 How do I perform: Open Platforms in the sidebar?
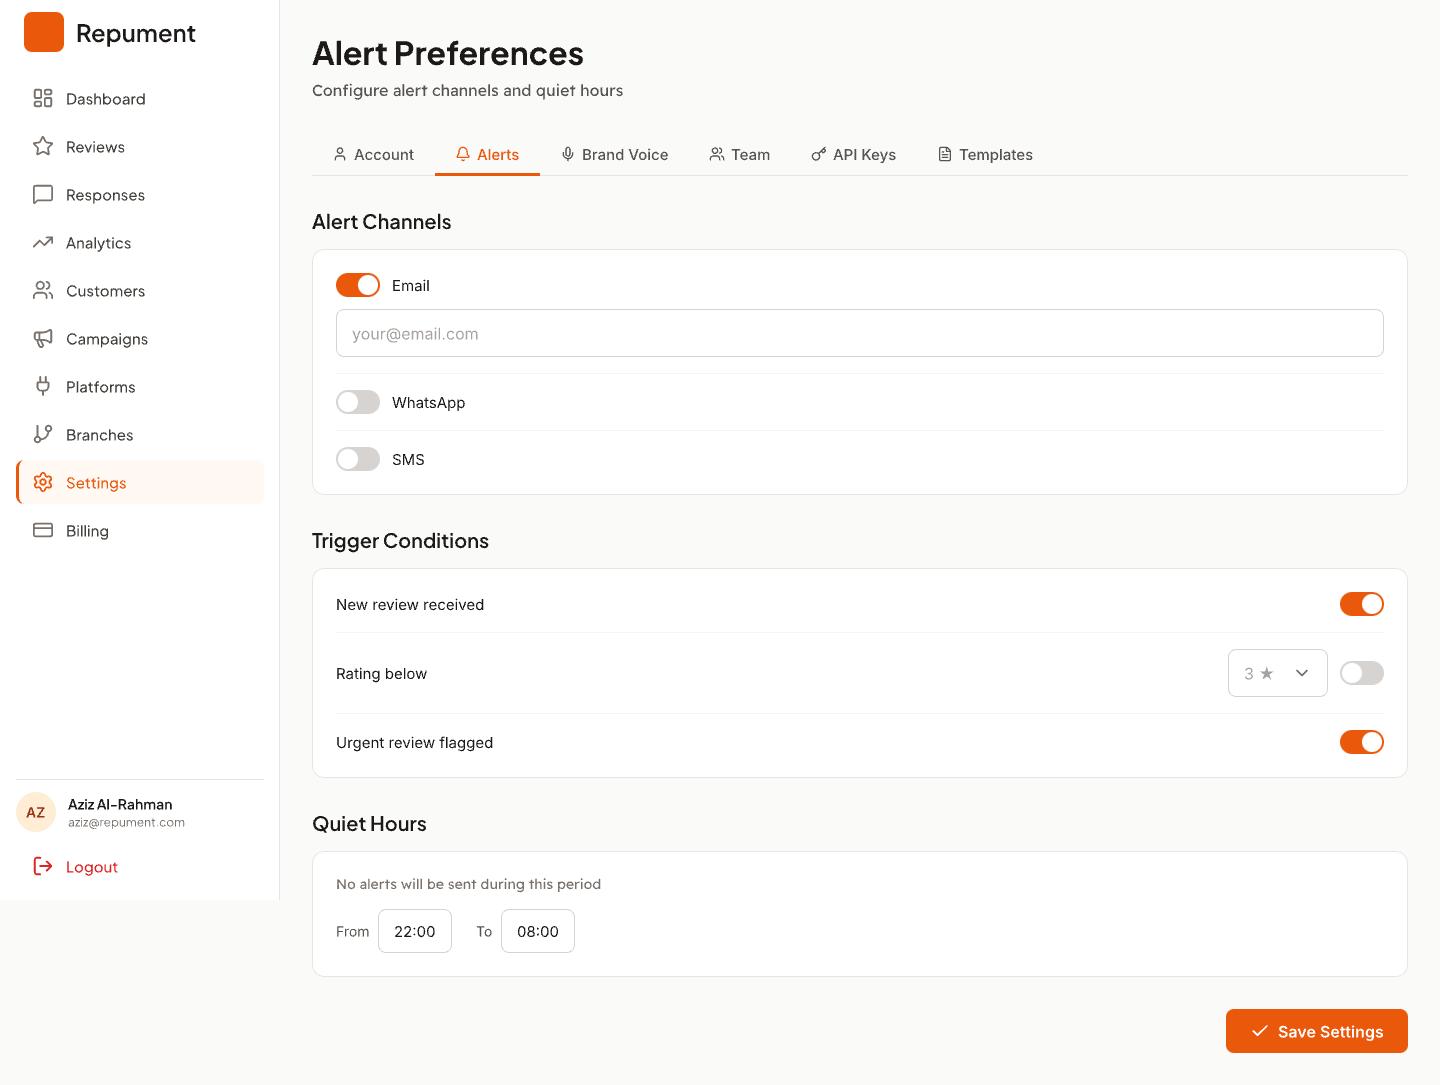[x=140, y=386]
